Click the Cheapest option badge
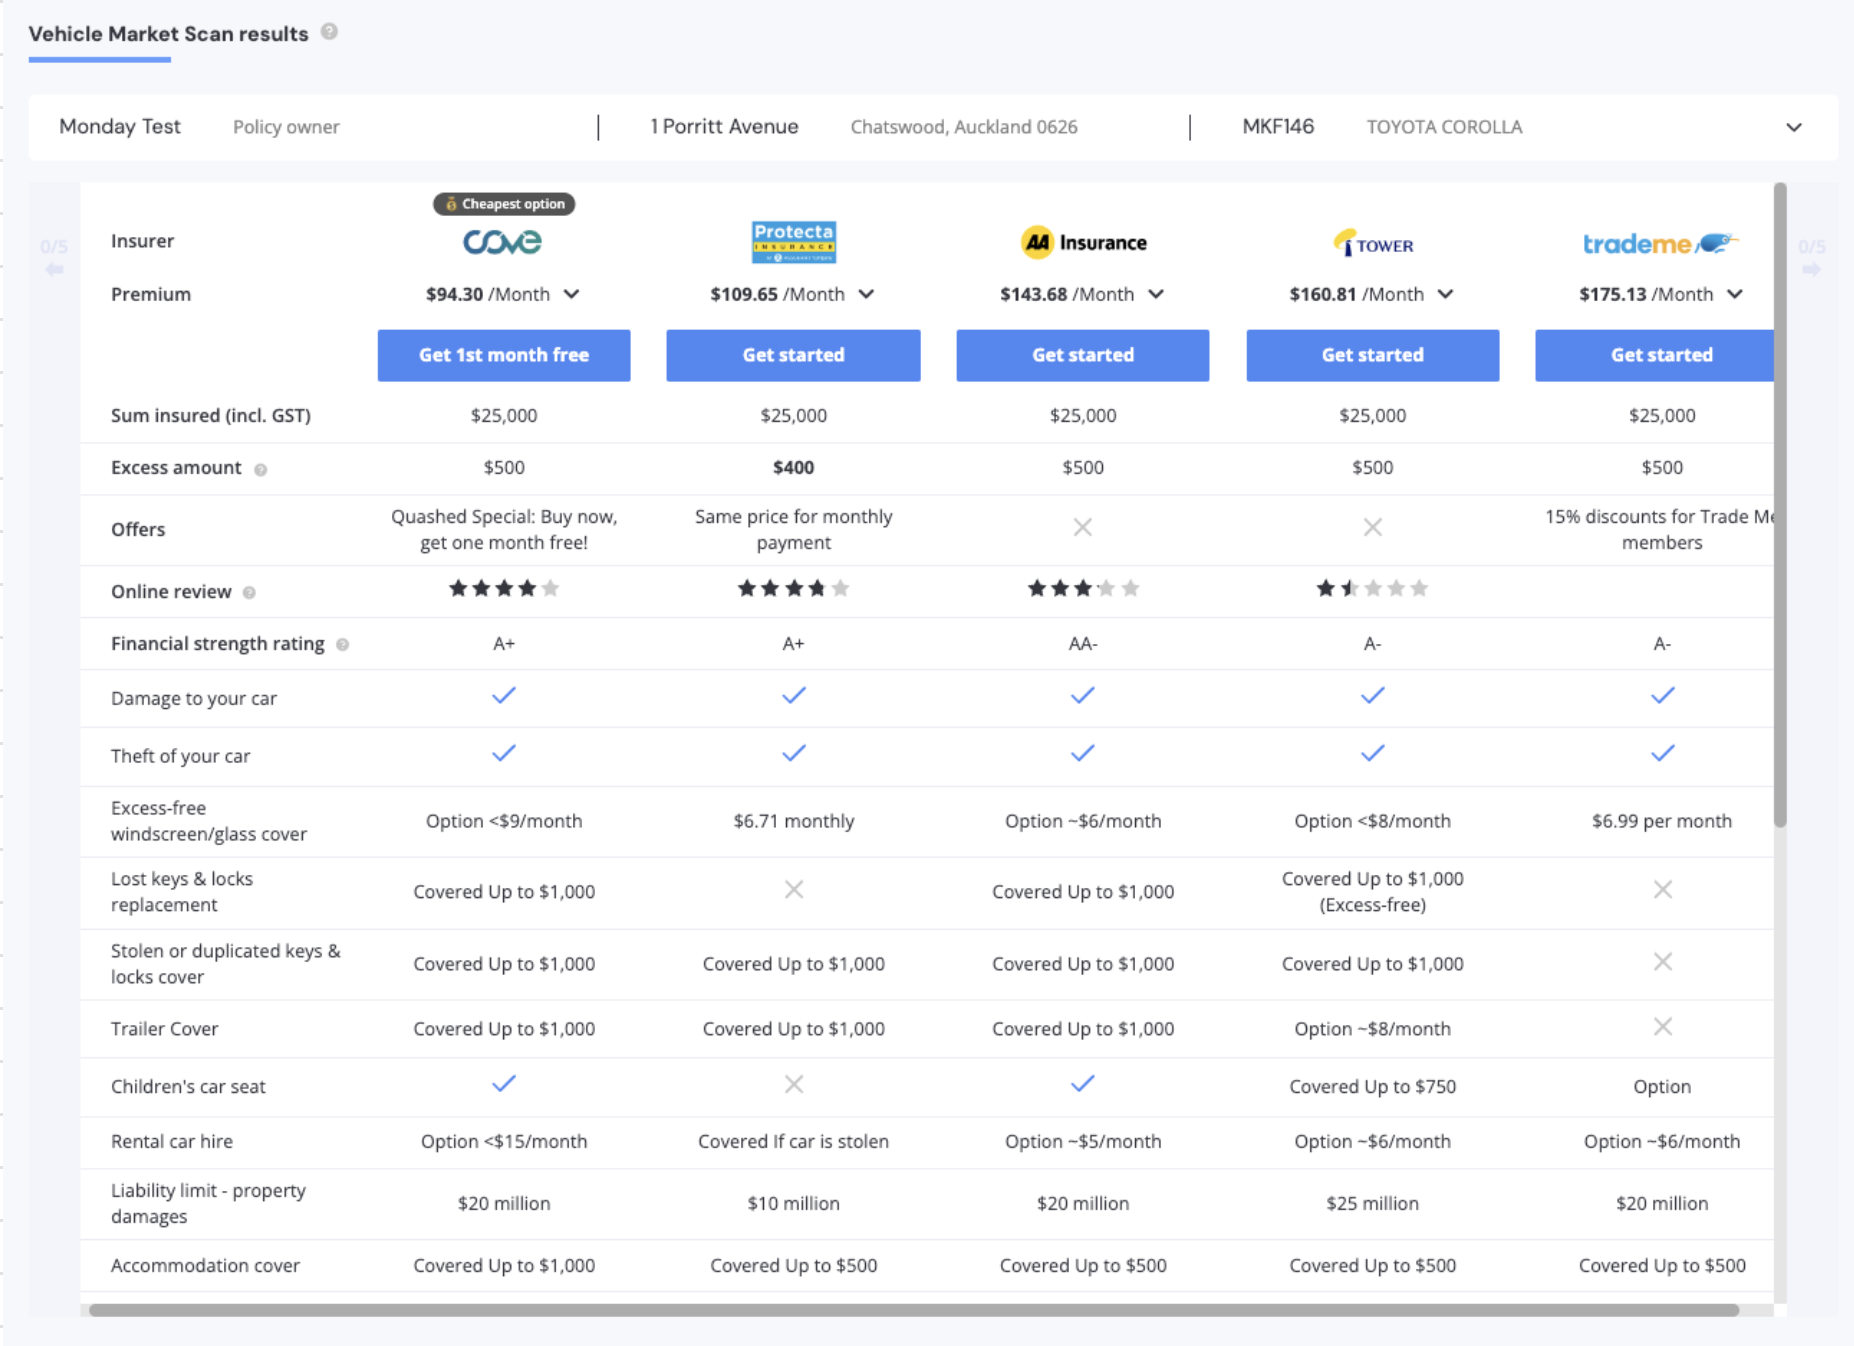The image size is (1854, 1346). tap(504, 204)
